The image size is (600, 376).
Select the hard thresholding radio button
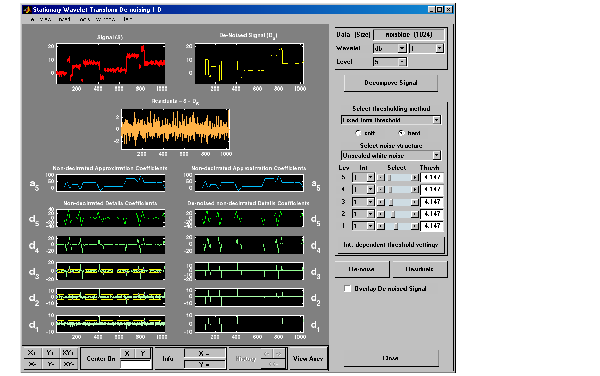(401, 133)
